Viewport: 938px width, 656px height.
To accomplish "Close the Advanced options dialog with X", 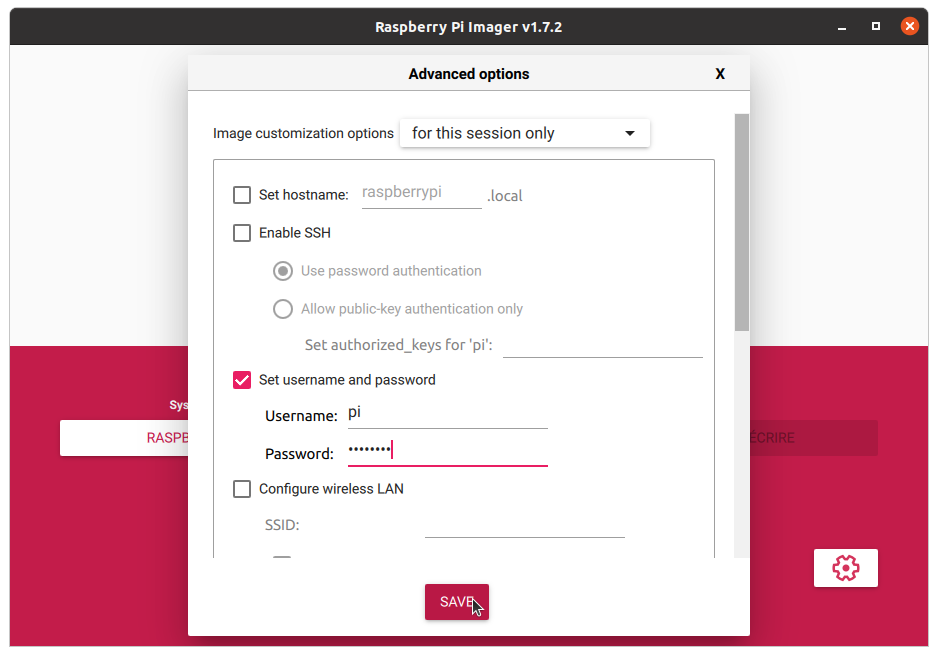I will click(720, 74).
